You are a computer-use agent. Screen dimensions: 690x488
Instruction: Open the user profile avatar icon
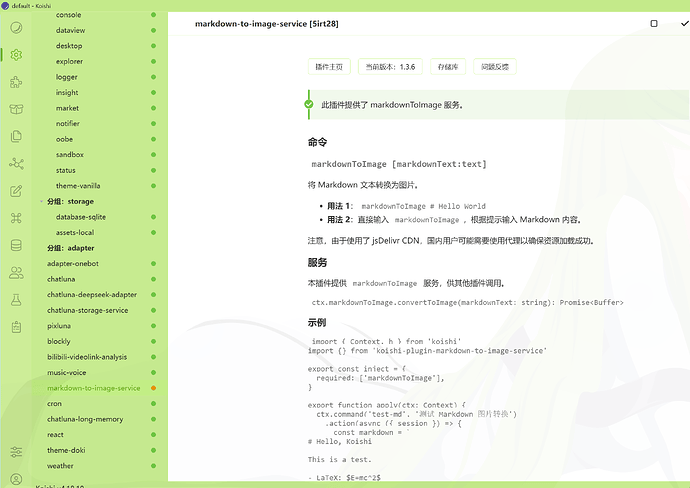coord(16,479)
